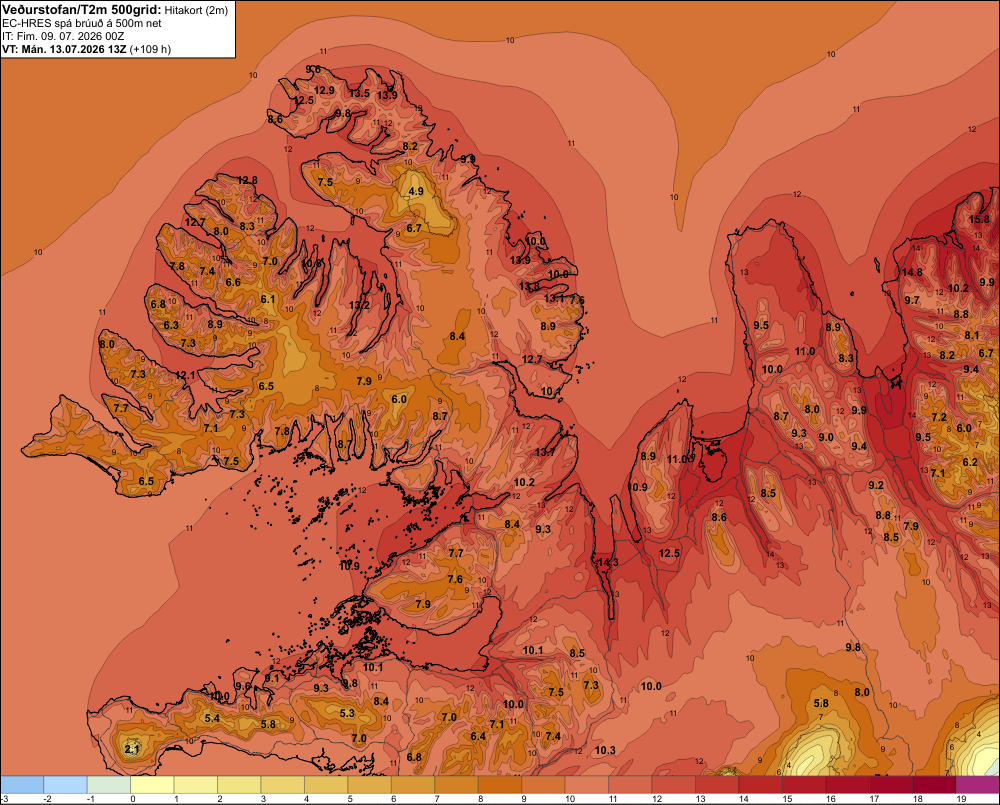The image size is (1000, 805).
Task: Click the purple swatch right of 19
Action: tap(978, 784)
